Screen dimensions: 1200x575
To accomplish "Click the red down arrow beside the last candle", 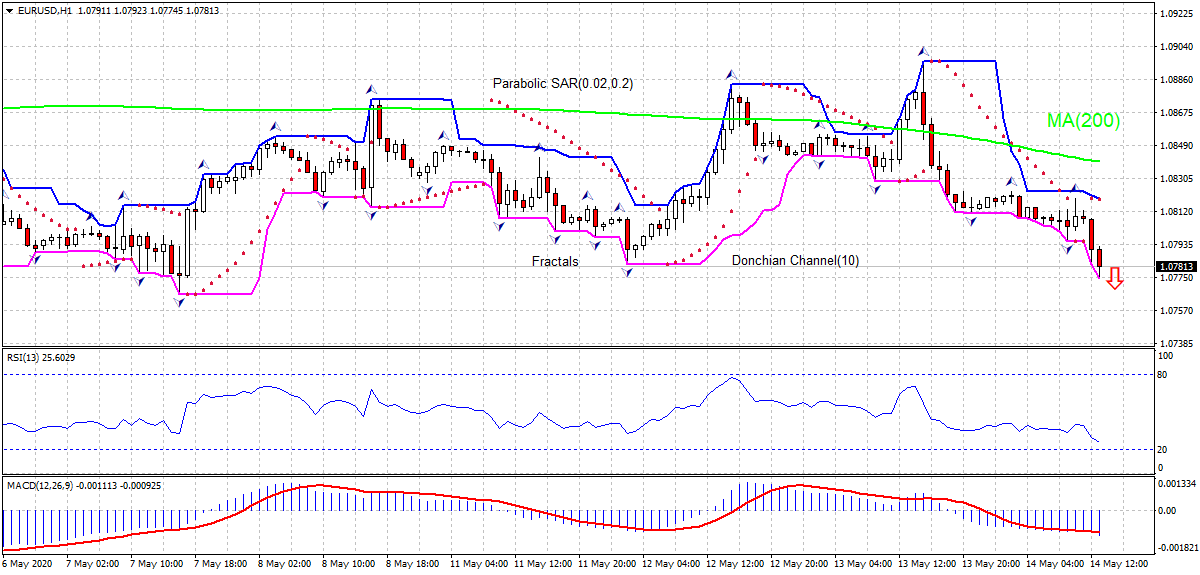I will (1114, 278).
